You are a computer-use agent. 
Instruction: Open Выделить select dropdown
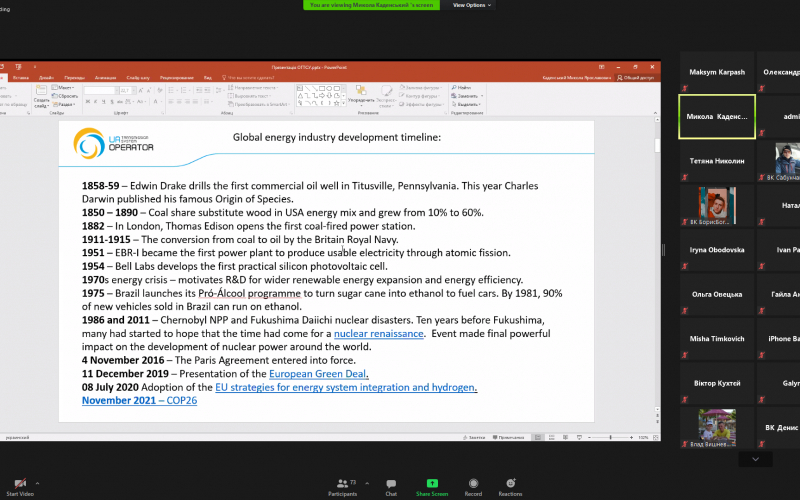466,104
